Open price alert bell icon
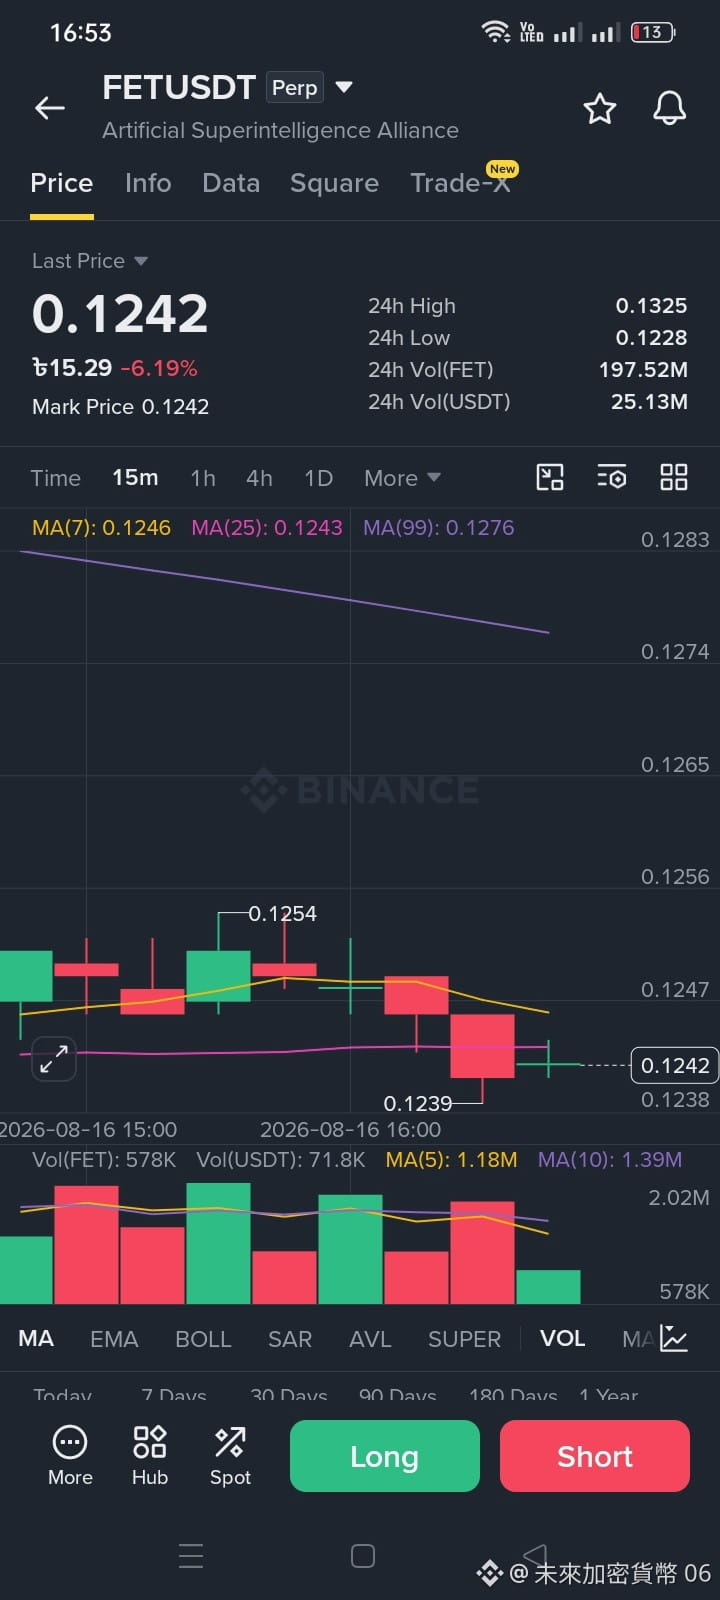The image size is (720, 1600). (x=670, y=108)
